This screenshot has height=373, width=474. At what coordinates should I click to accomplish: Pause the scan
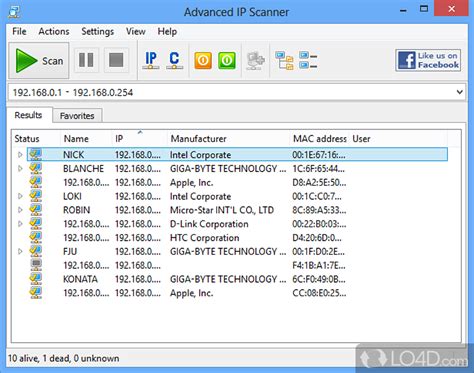pyautogui.click(x=86, y=60)
